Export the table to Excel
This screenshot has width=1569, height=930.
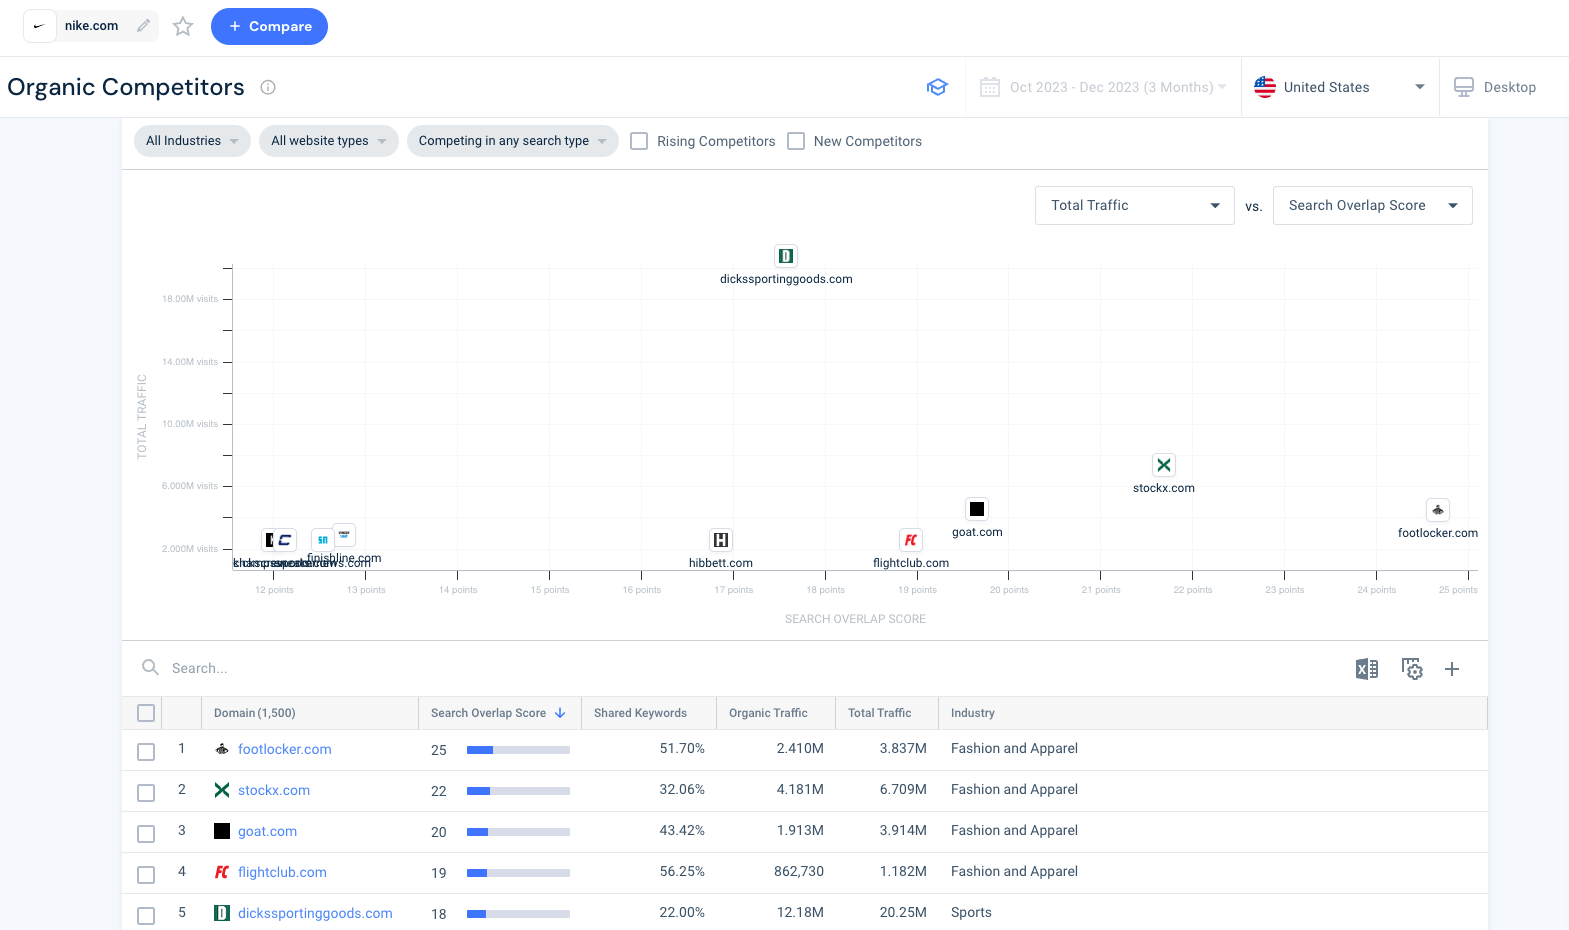1367,669
